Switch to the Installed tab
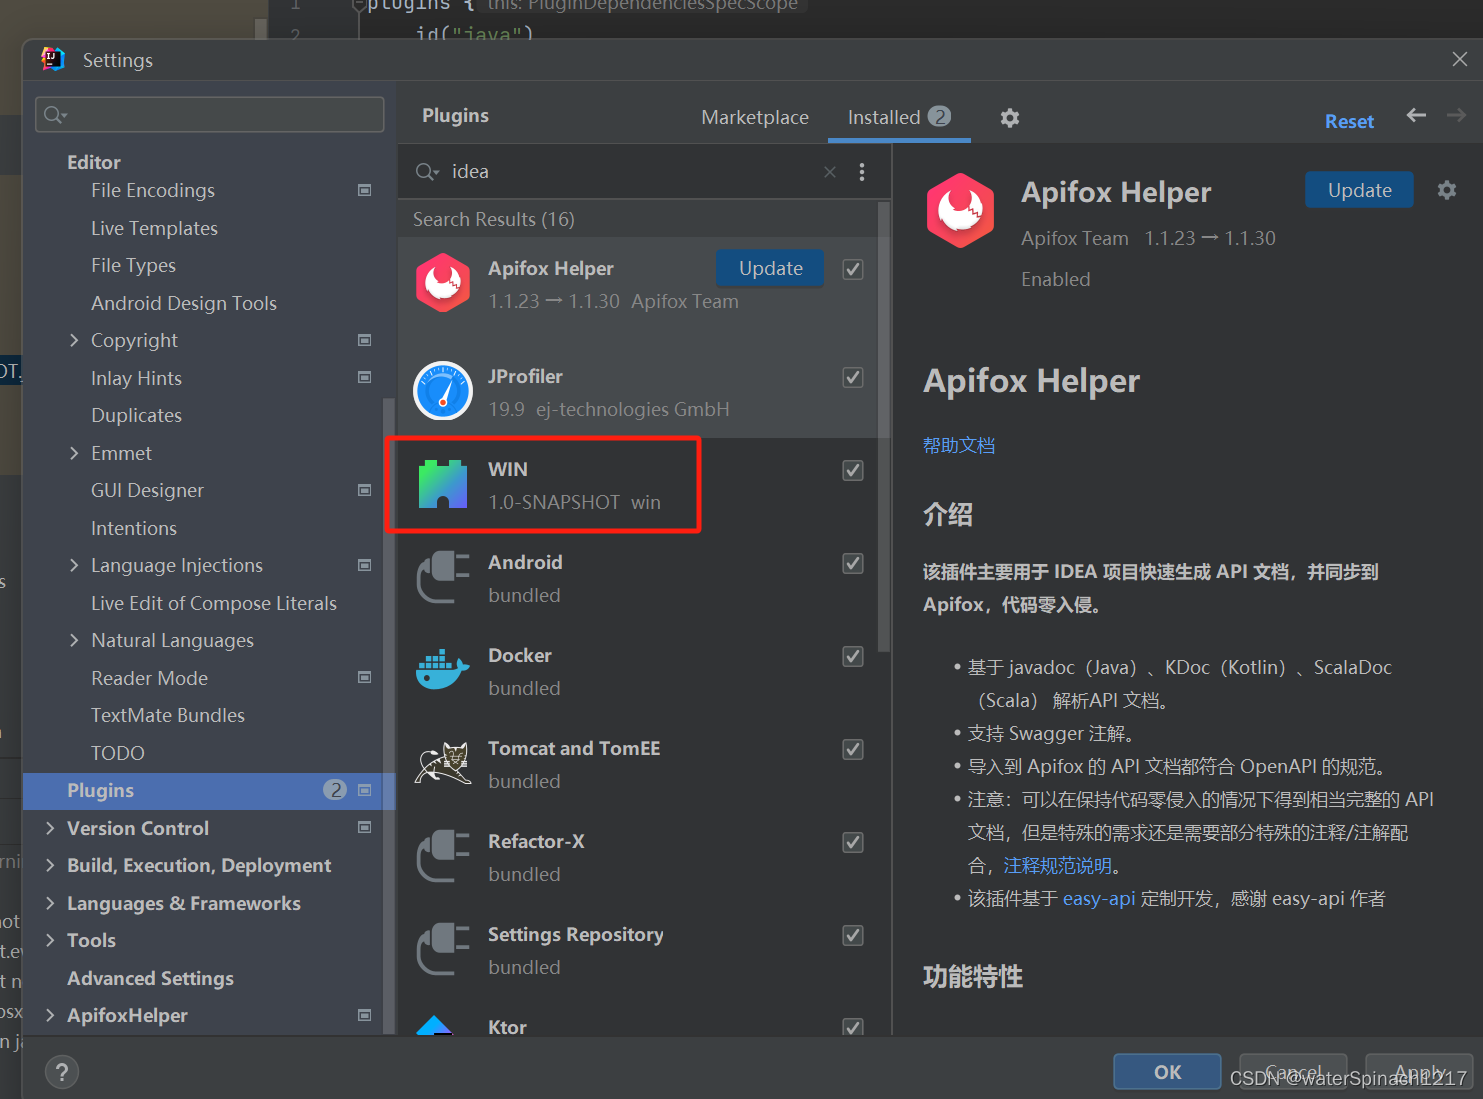 [899, 117]
